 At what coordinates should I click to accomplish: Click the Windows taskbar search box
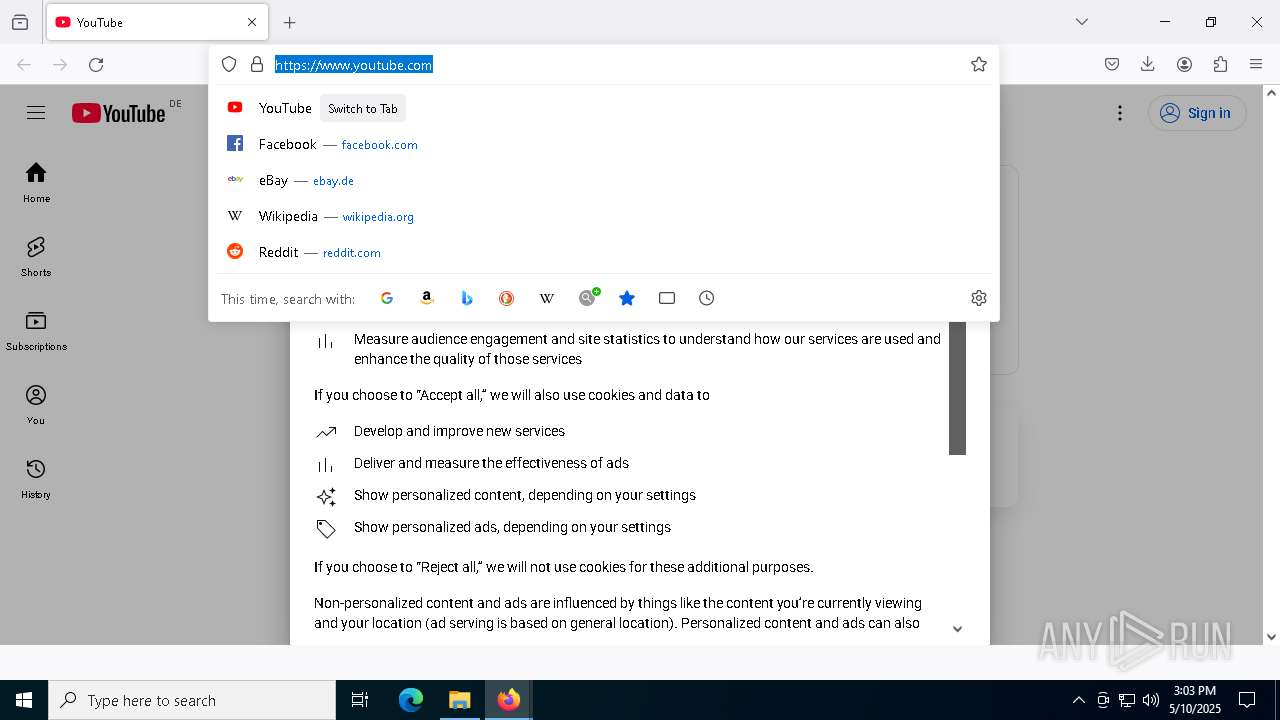coord(192,700)
